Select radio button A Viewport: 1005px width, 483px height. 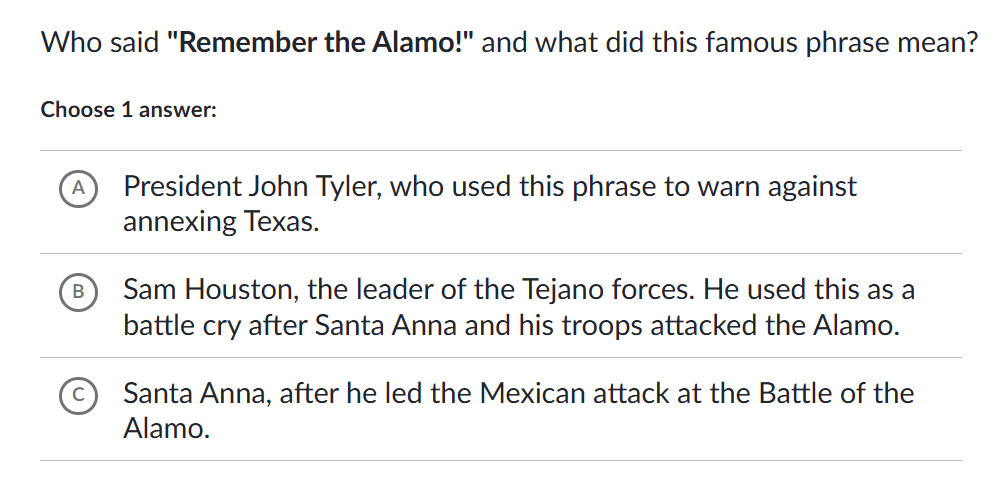coord(77,187)
